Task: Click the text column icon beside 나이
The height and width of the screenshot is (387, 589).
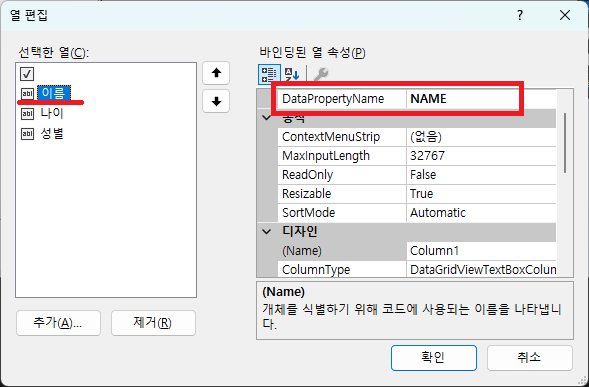Action: [27, 113]
